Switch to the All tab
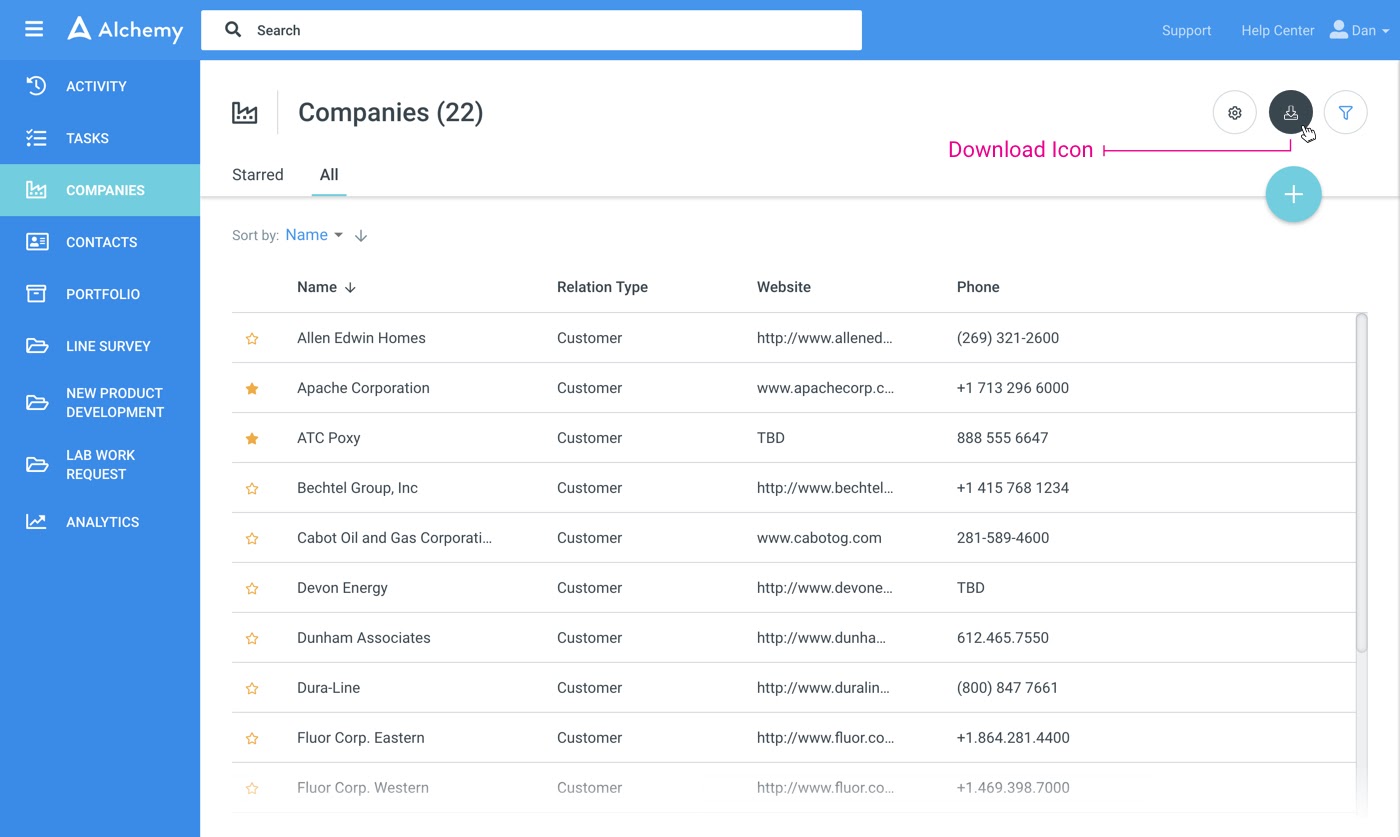Viewport: 1400px width, 837px height. (x=329, y=175)
